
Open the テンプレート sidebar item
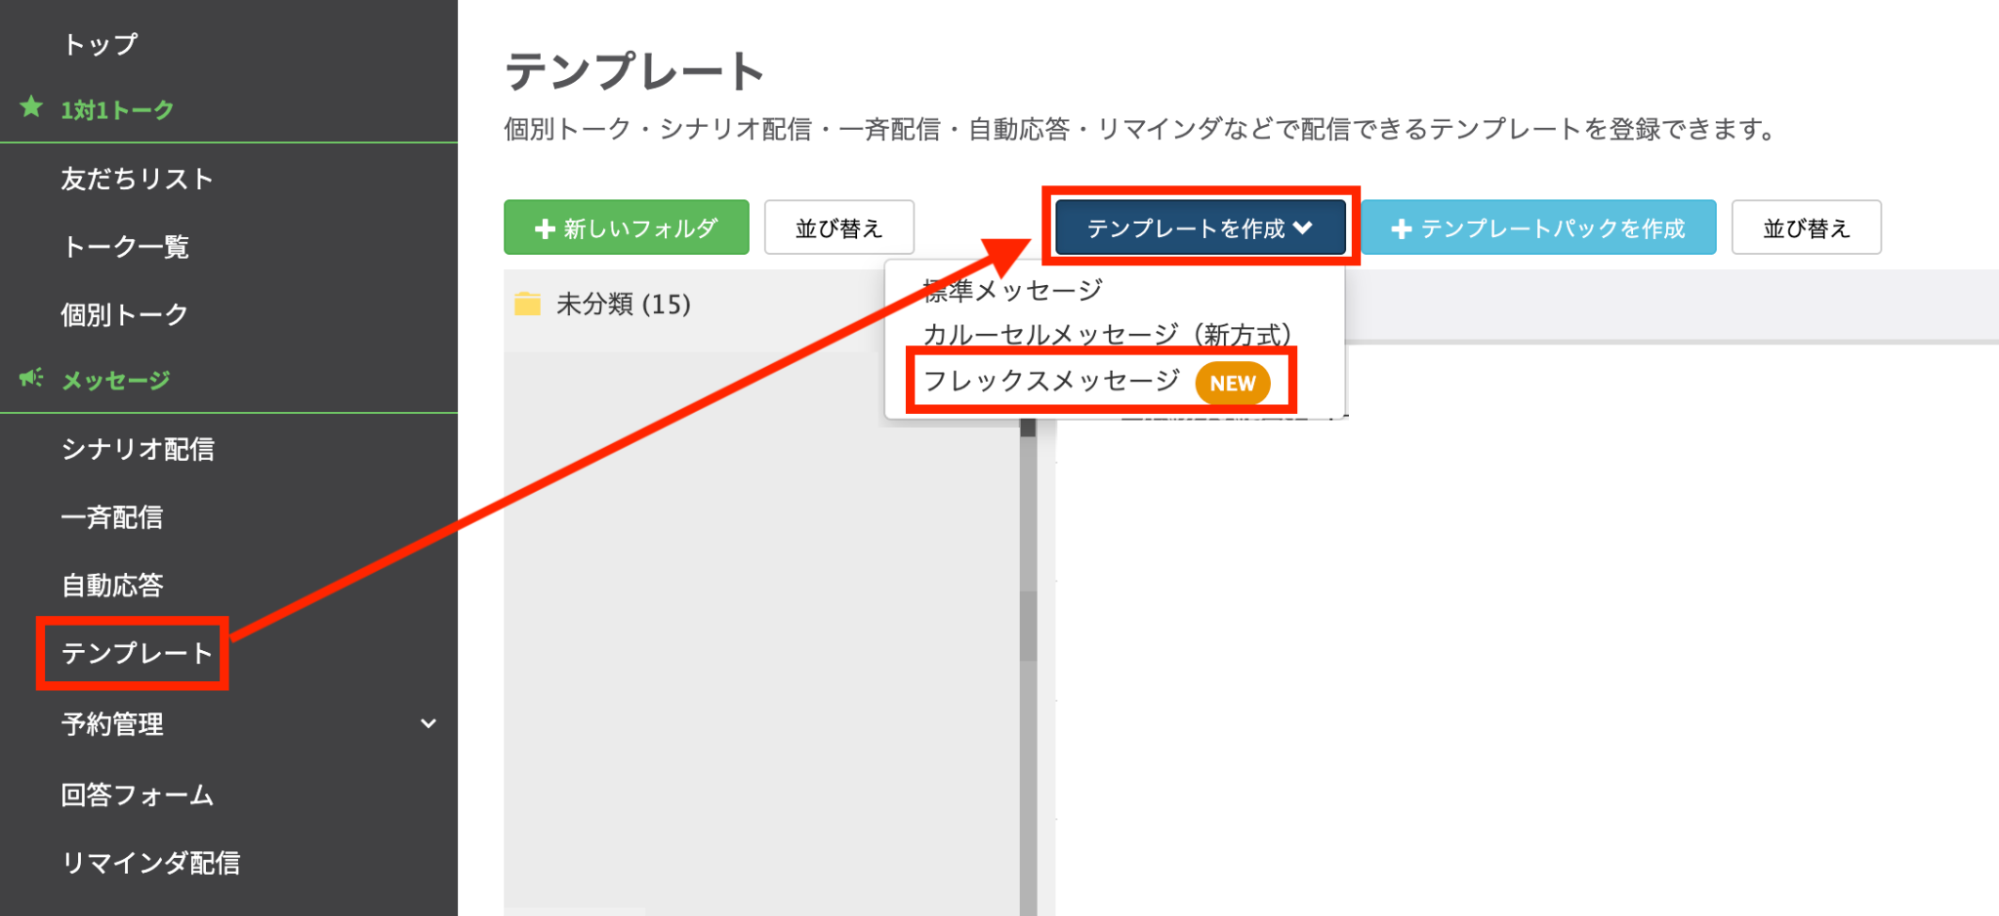point(137,653)
